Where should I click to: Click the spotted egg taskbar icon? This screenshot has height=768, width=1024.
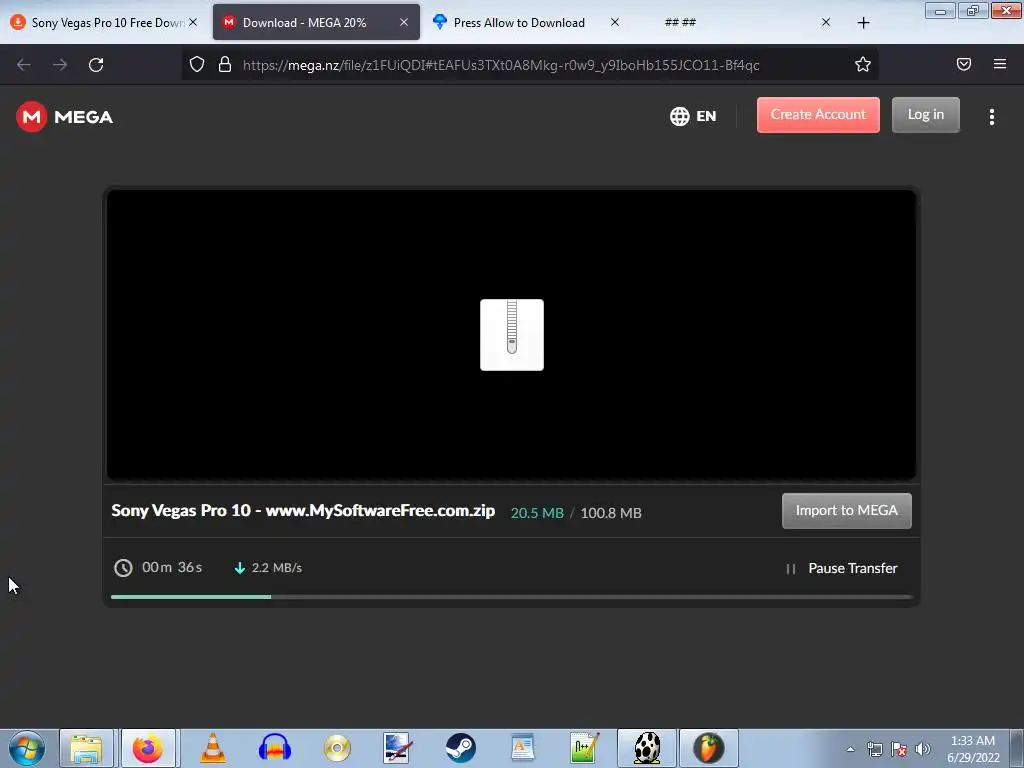[647, 748]
